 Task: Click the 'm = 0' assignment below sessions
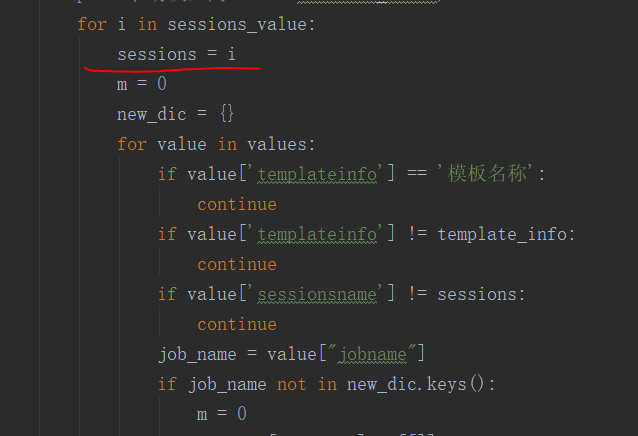coord(142,84)
